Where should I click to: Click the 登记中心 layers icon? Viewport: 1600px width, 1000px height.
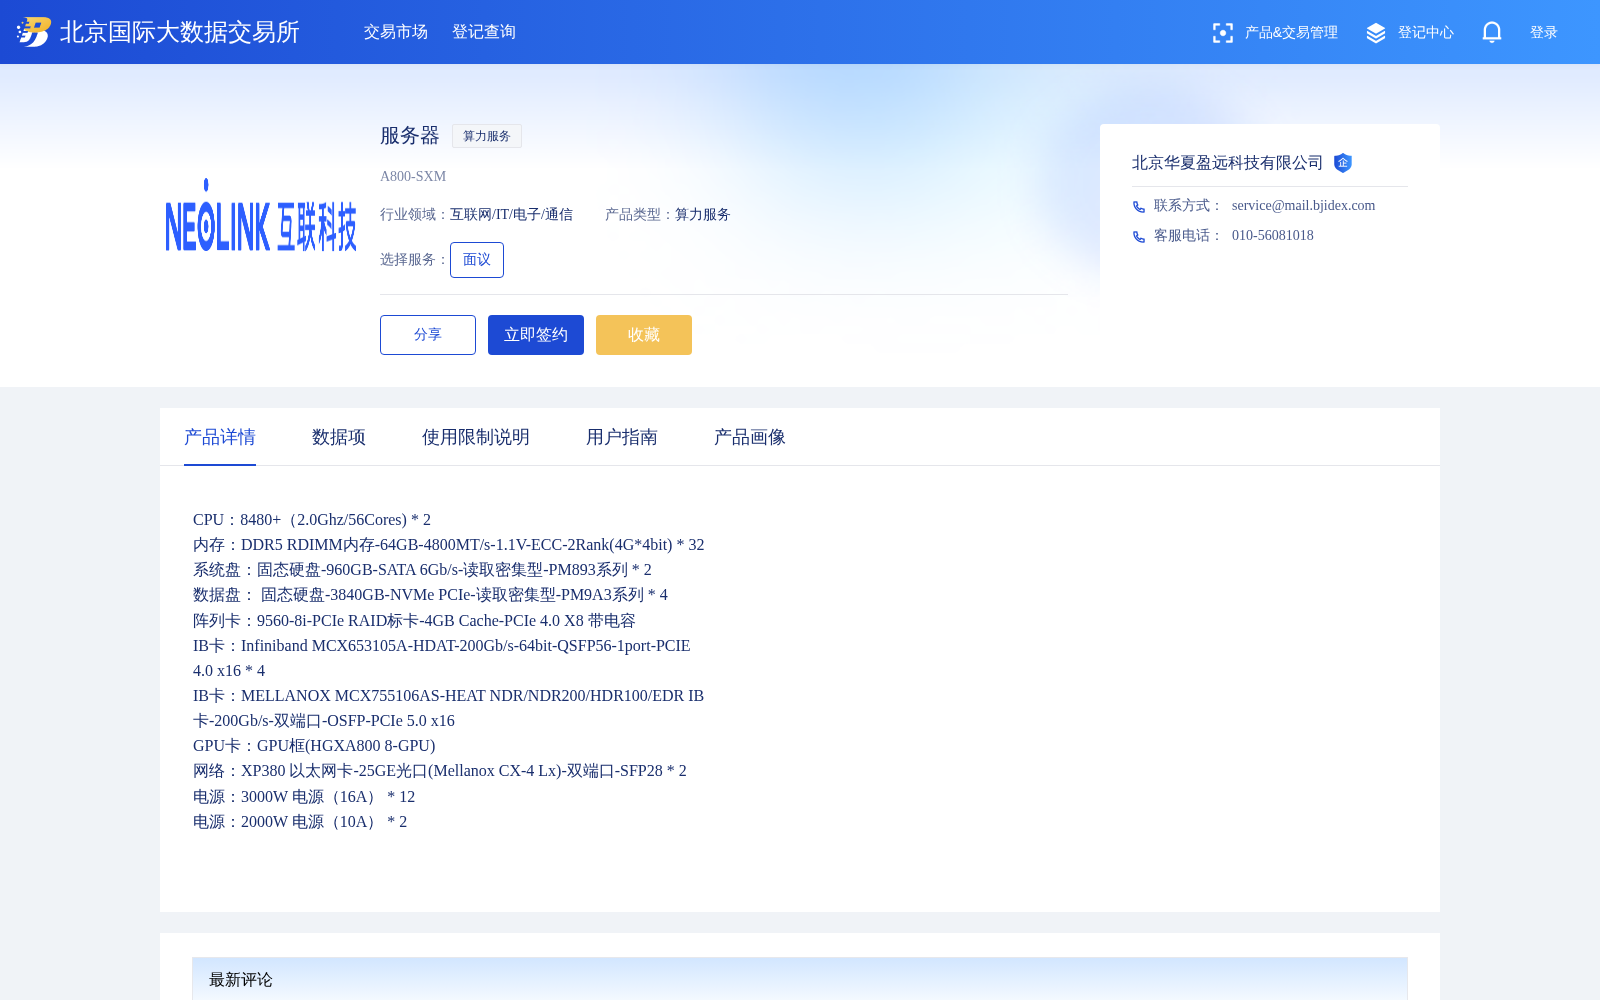1376,33
